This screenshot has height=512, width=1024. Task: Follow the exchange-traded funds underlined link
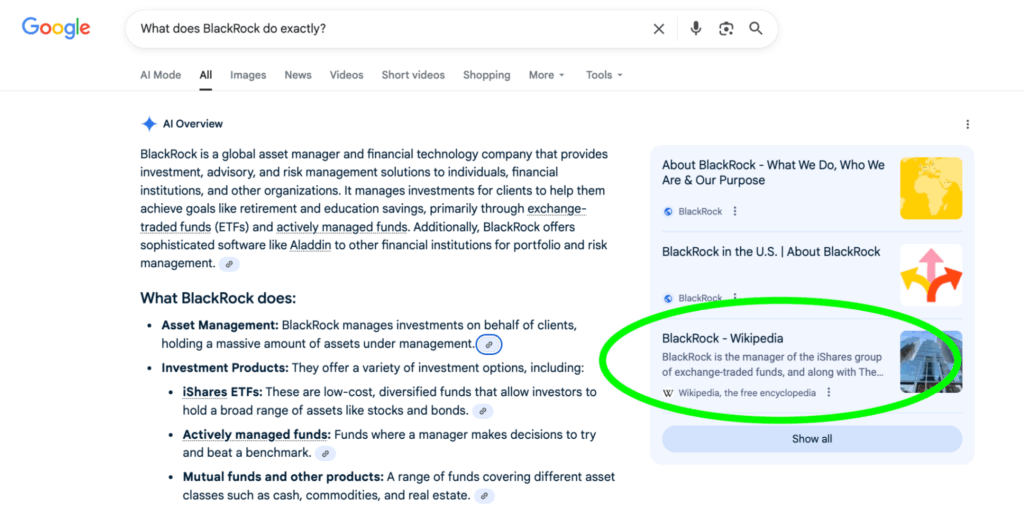[x=556, y=209]
